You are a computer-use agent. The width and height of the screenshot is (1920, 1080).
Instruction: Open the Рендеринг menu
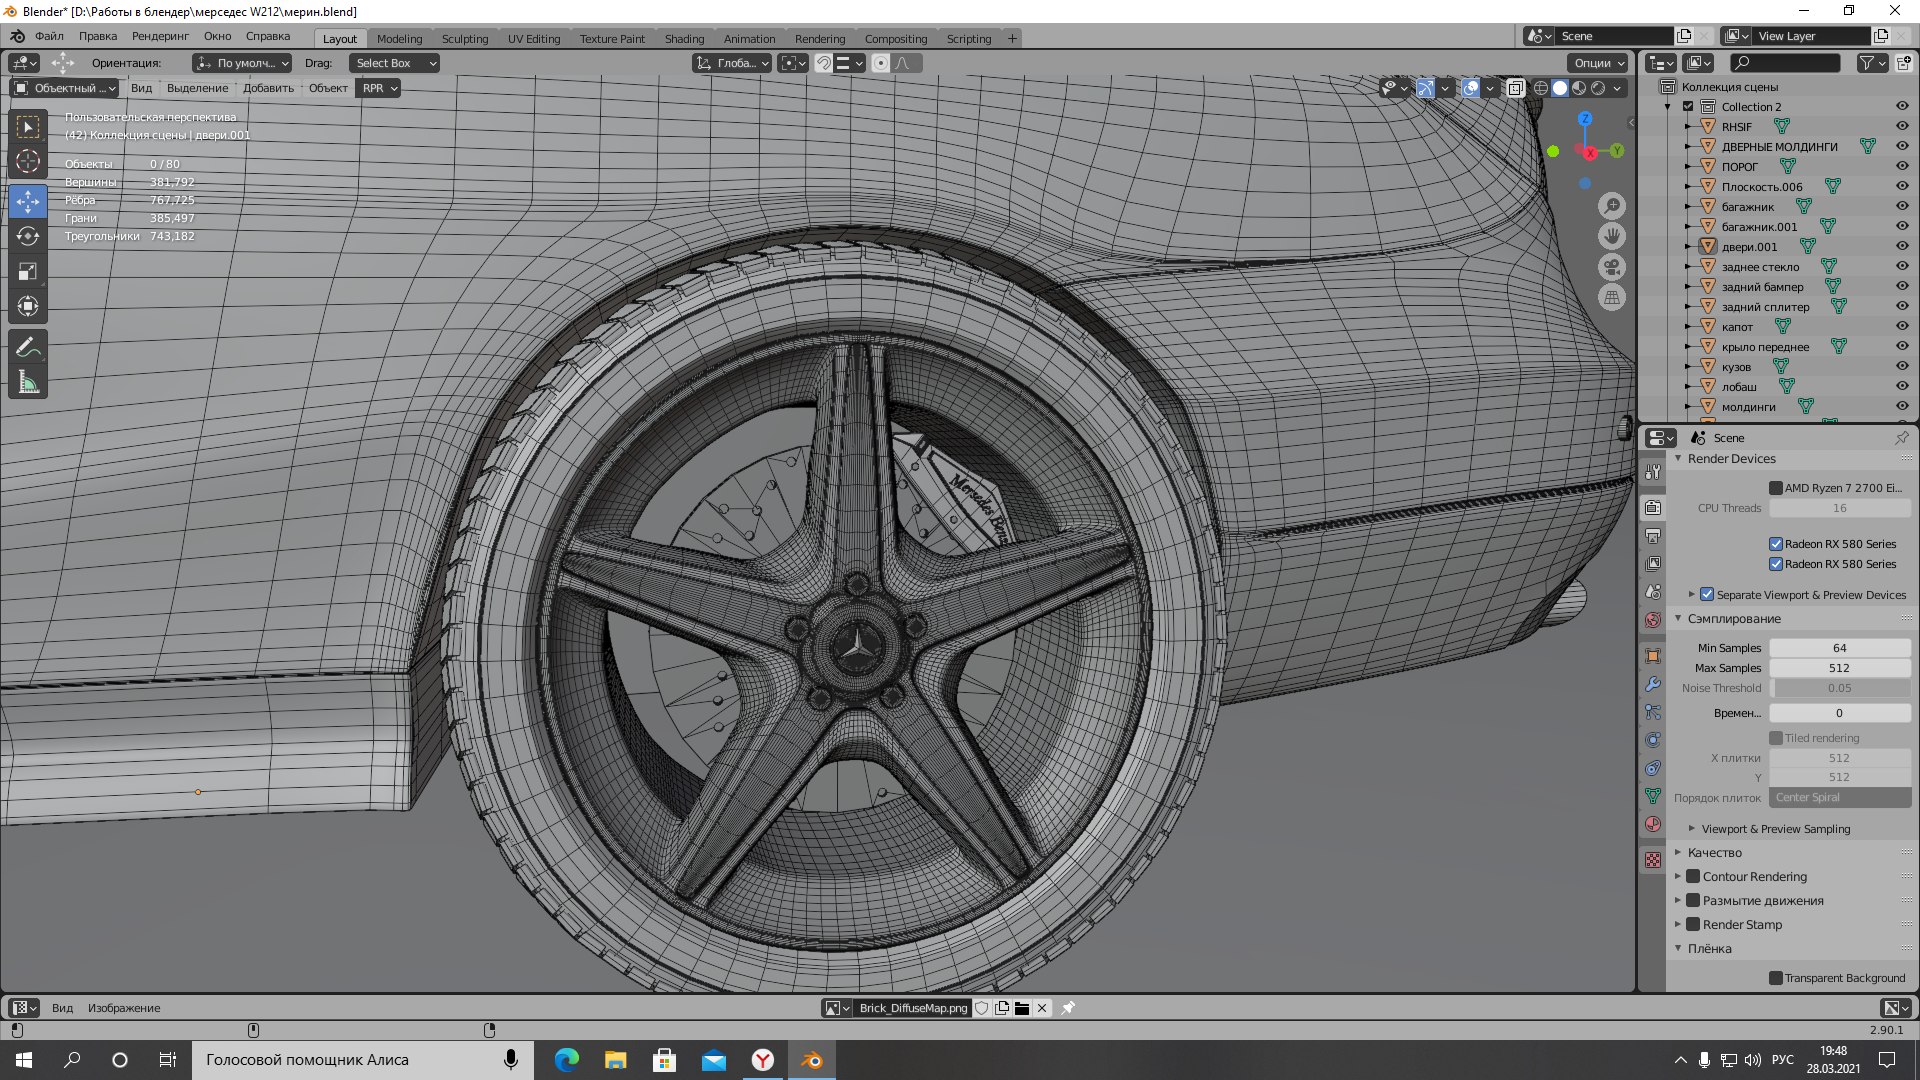160,36
